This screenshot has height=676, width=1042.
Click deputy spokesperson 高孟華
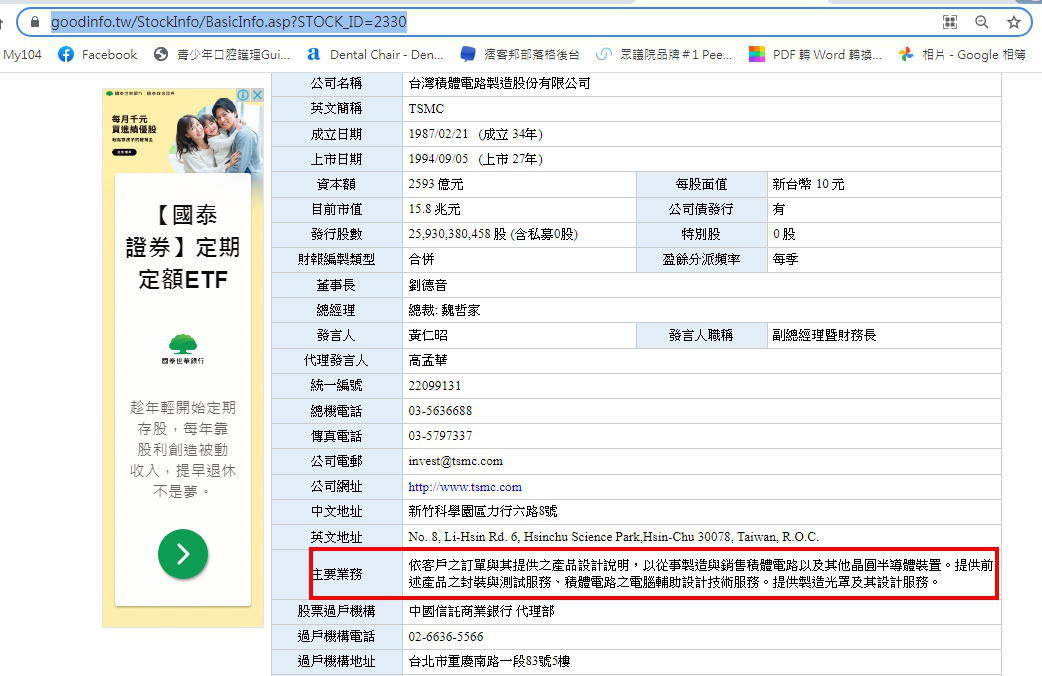(427, 360)
